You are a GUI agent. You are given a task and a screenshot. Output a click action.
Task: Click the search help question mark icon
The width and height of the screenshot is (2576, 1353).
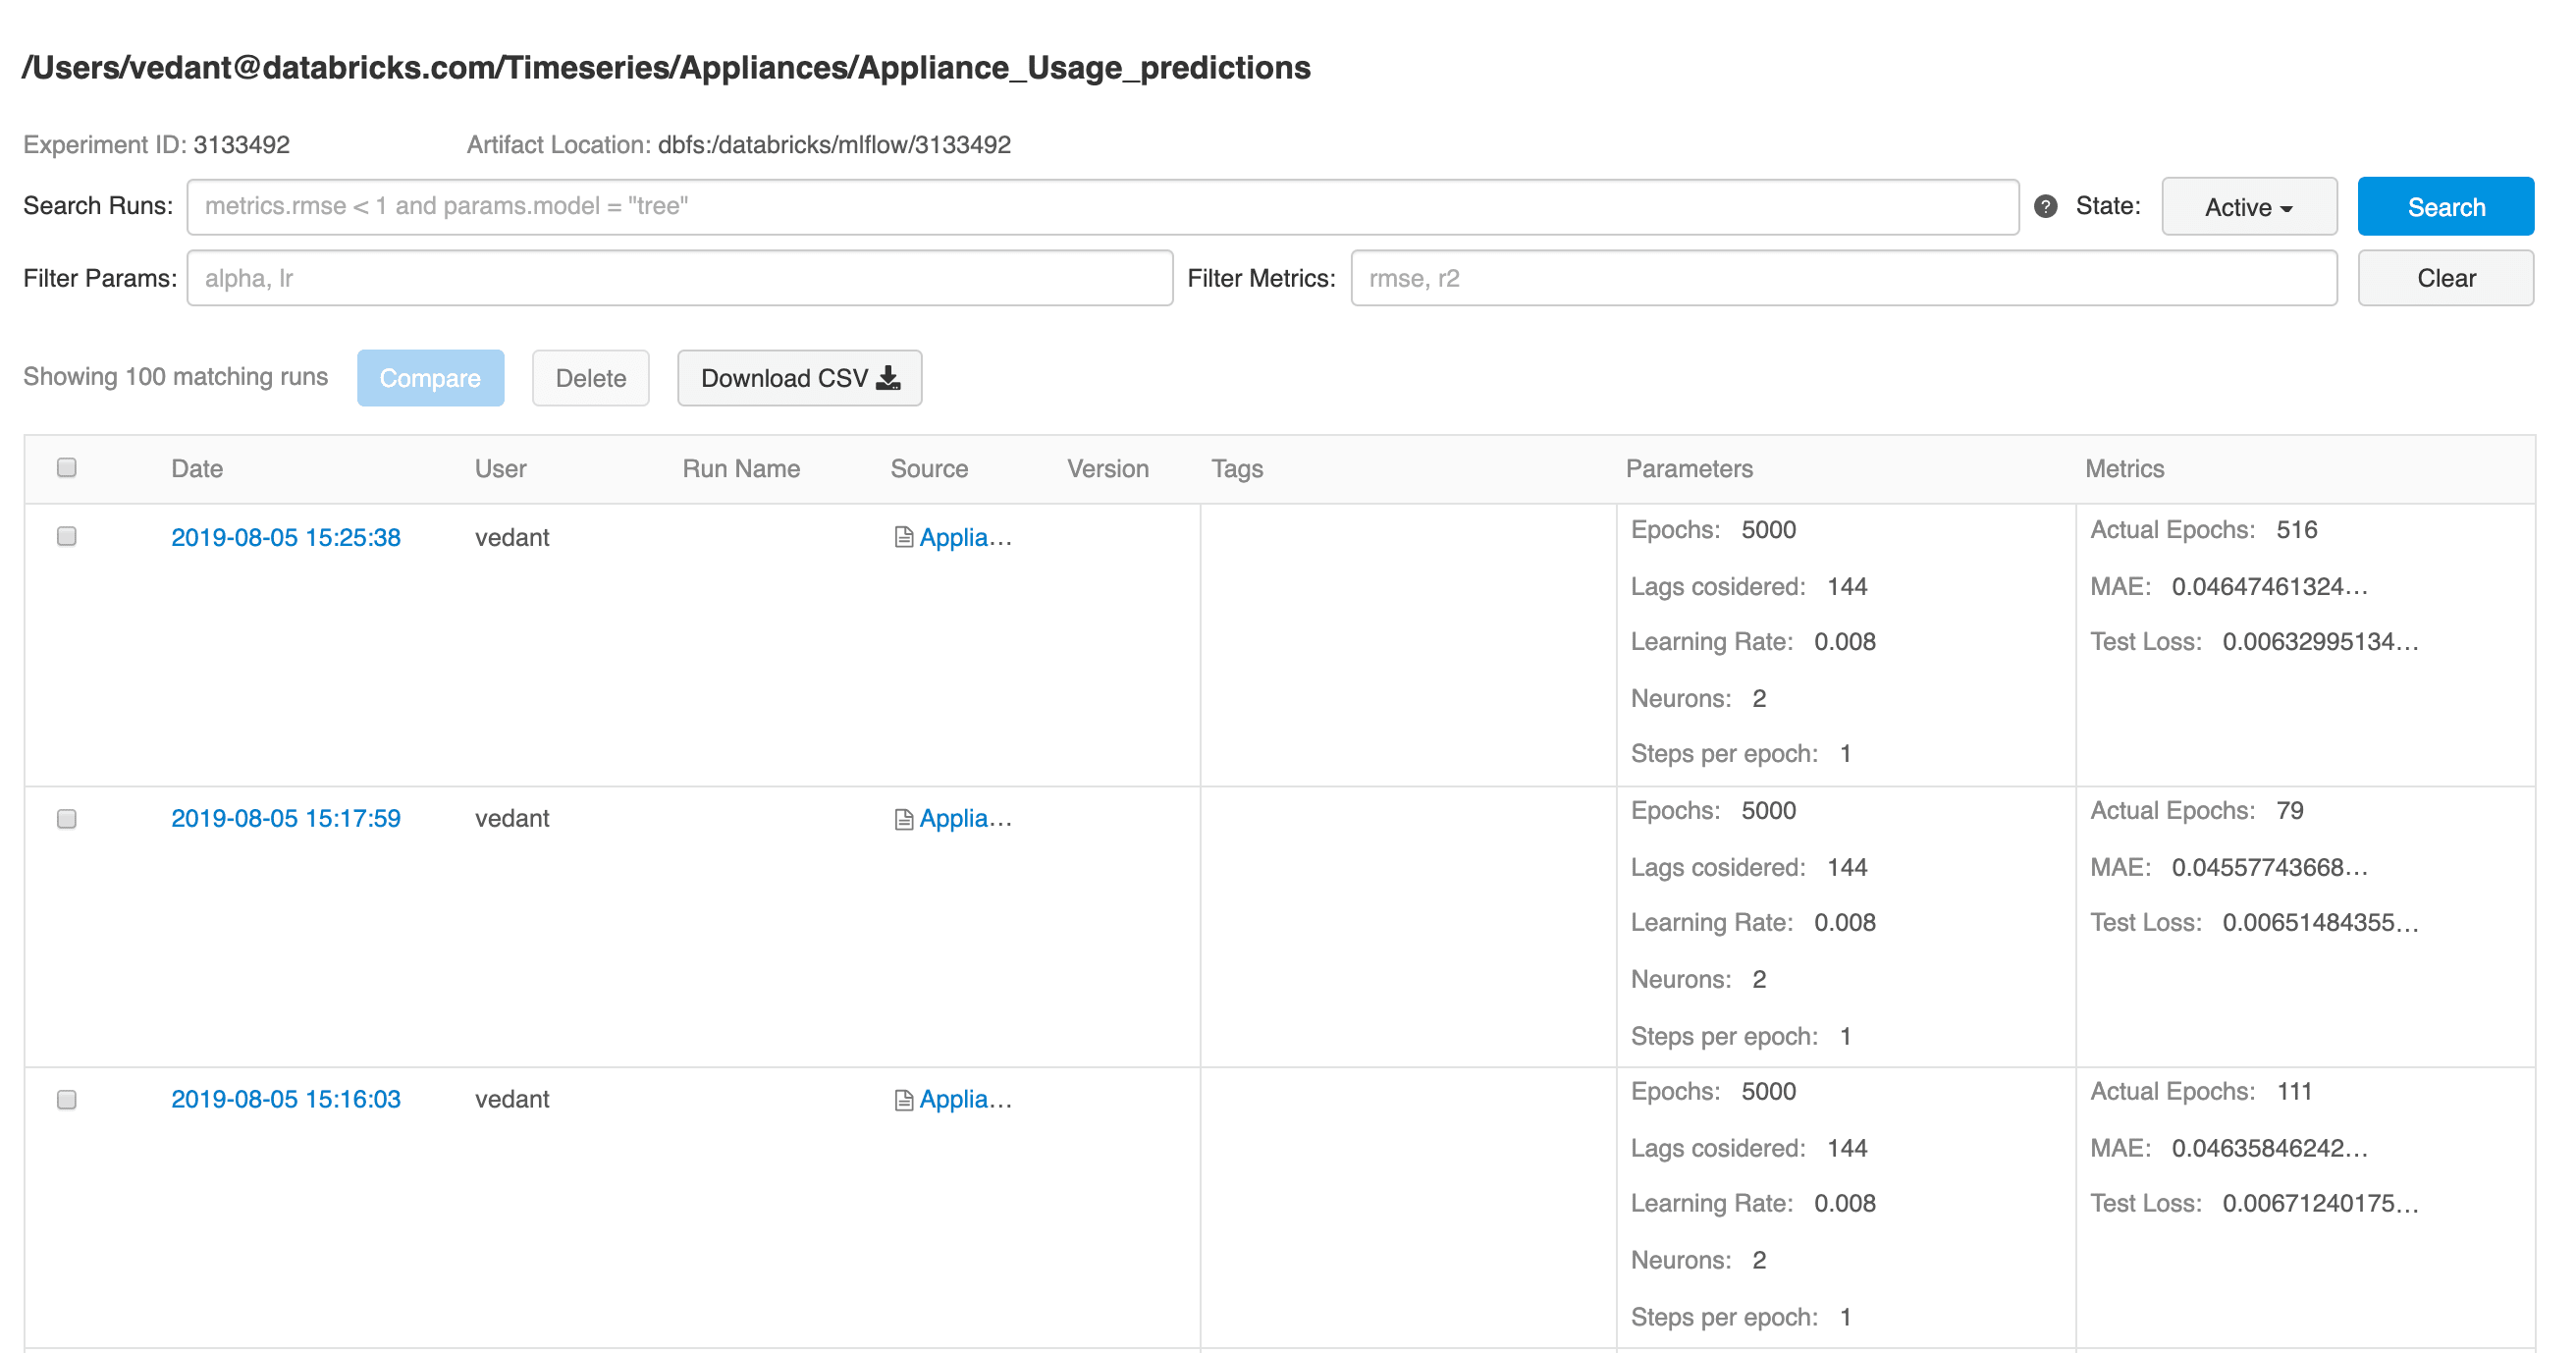point(2045,206)
